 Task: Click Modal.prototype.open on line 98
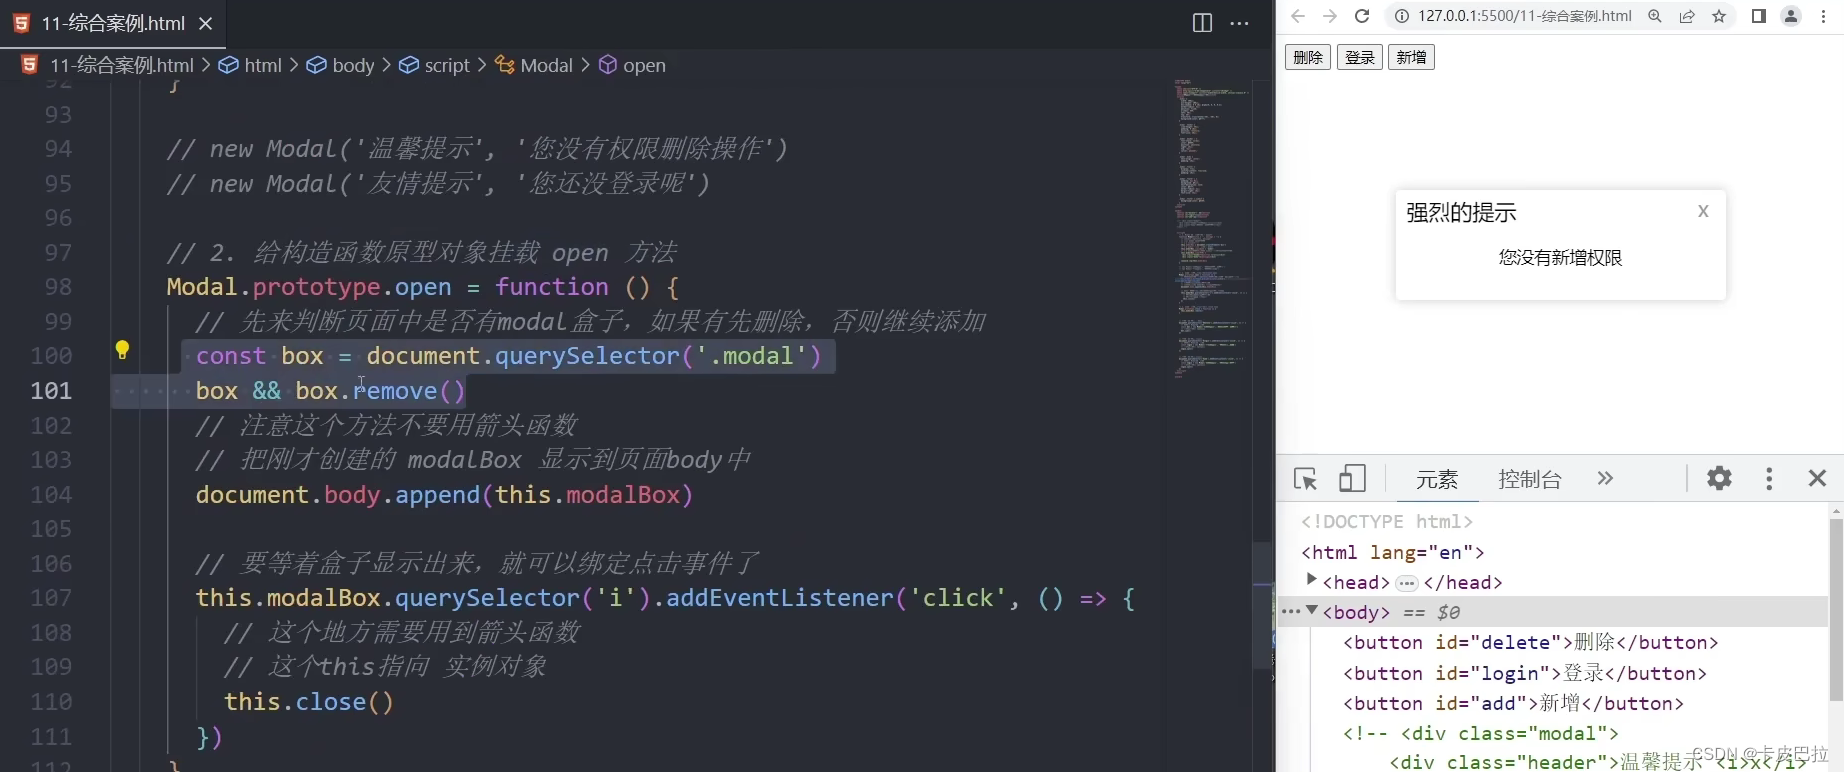(x=309, y=287)
